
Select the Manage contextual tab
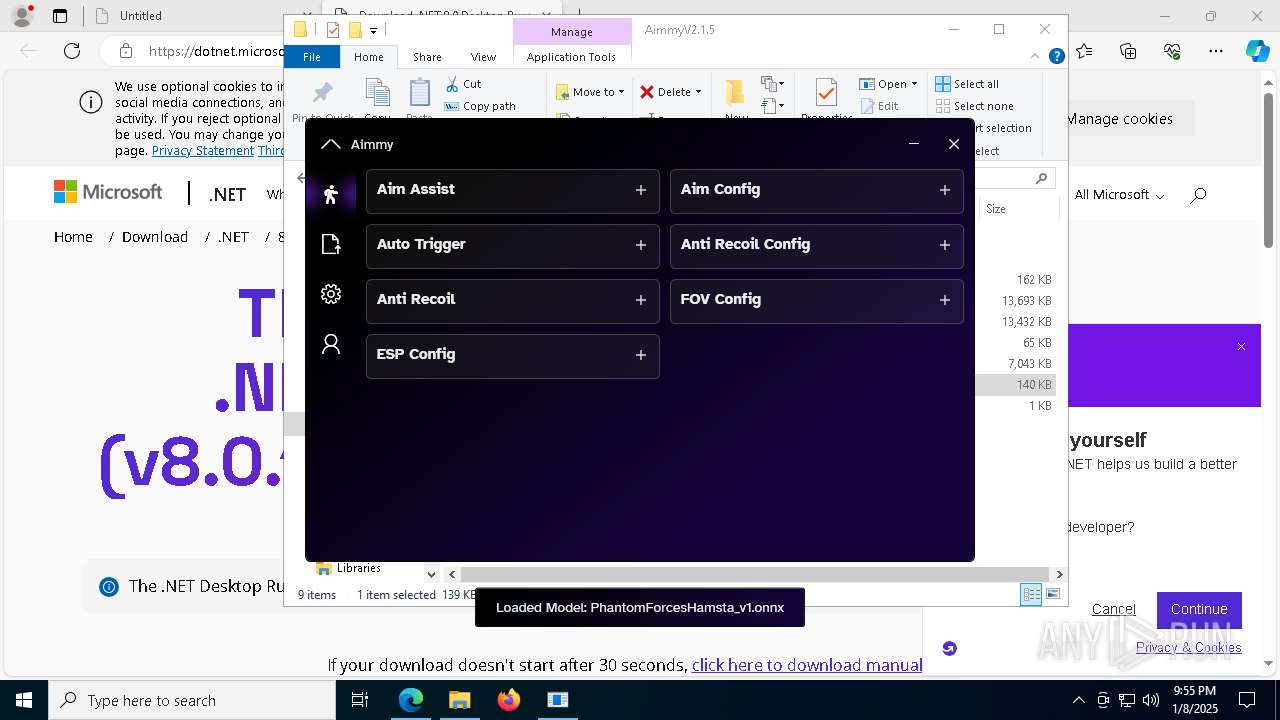[x=572, y=32]
